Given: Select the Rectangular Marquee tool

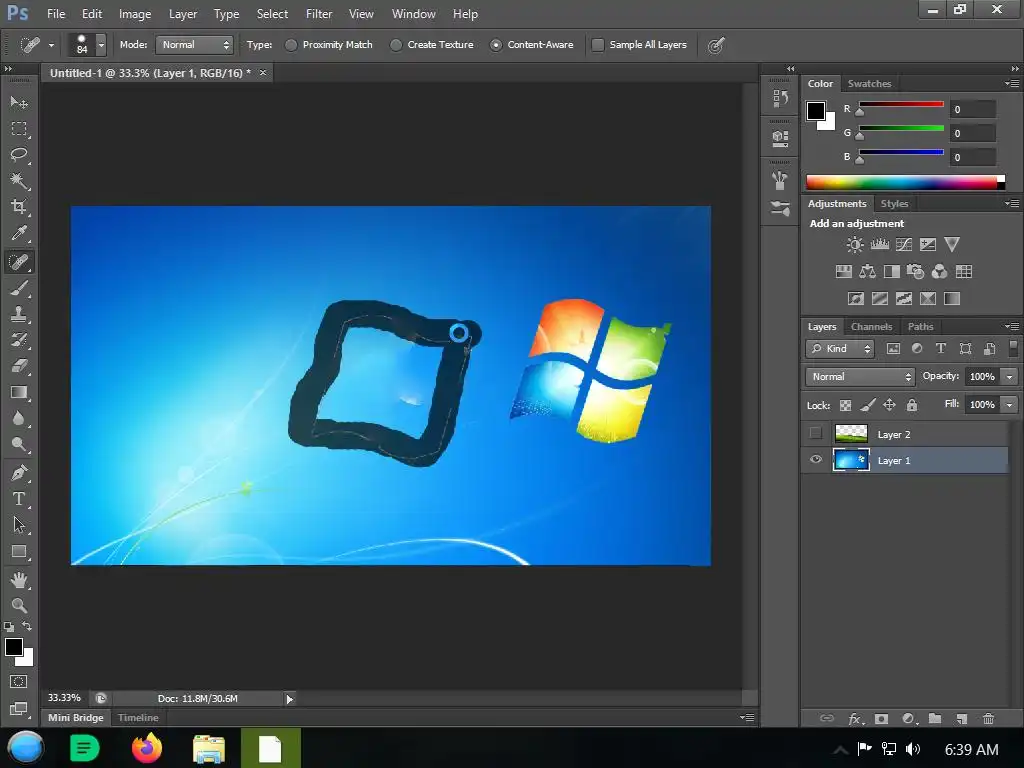Looking at the screenshot, I should coord(19,129).
